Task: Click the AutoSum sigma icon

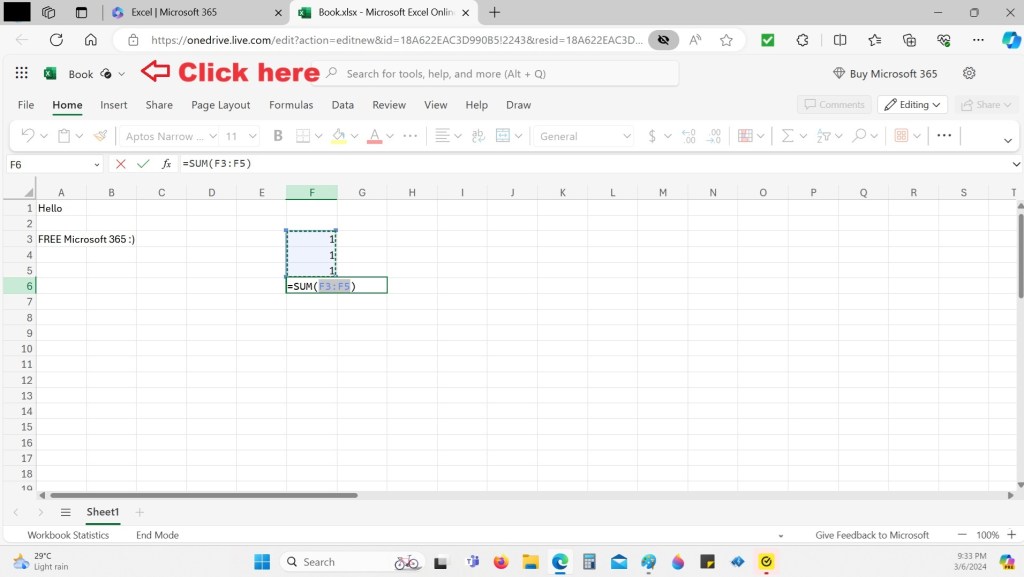Action: pyautogui.click(x=787, y=136)
